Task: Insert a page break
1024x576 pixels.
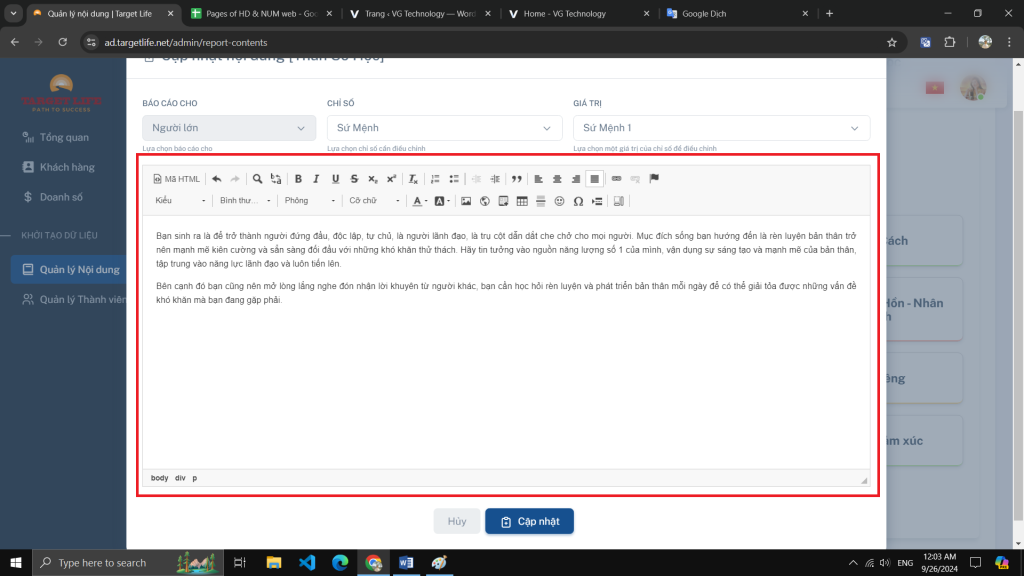Action: tap(597, 201)
